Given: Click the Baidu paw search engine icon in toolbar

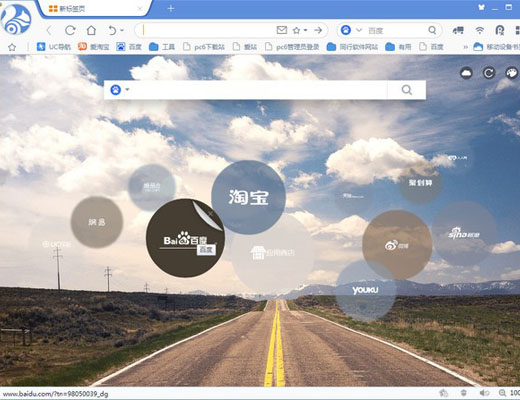Looking at the screenshot, I should click(x=346, y=30).
